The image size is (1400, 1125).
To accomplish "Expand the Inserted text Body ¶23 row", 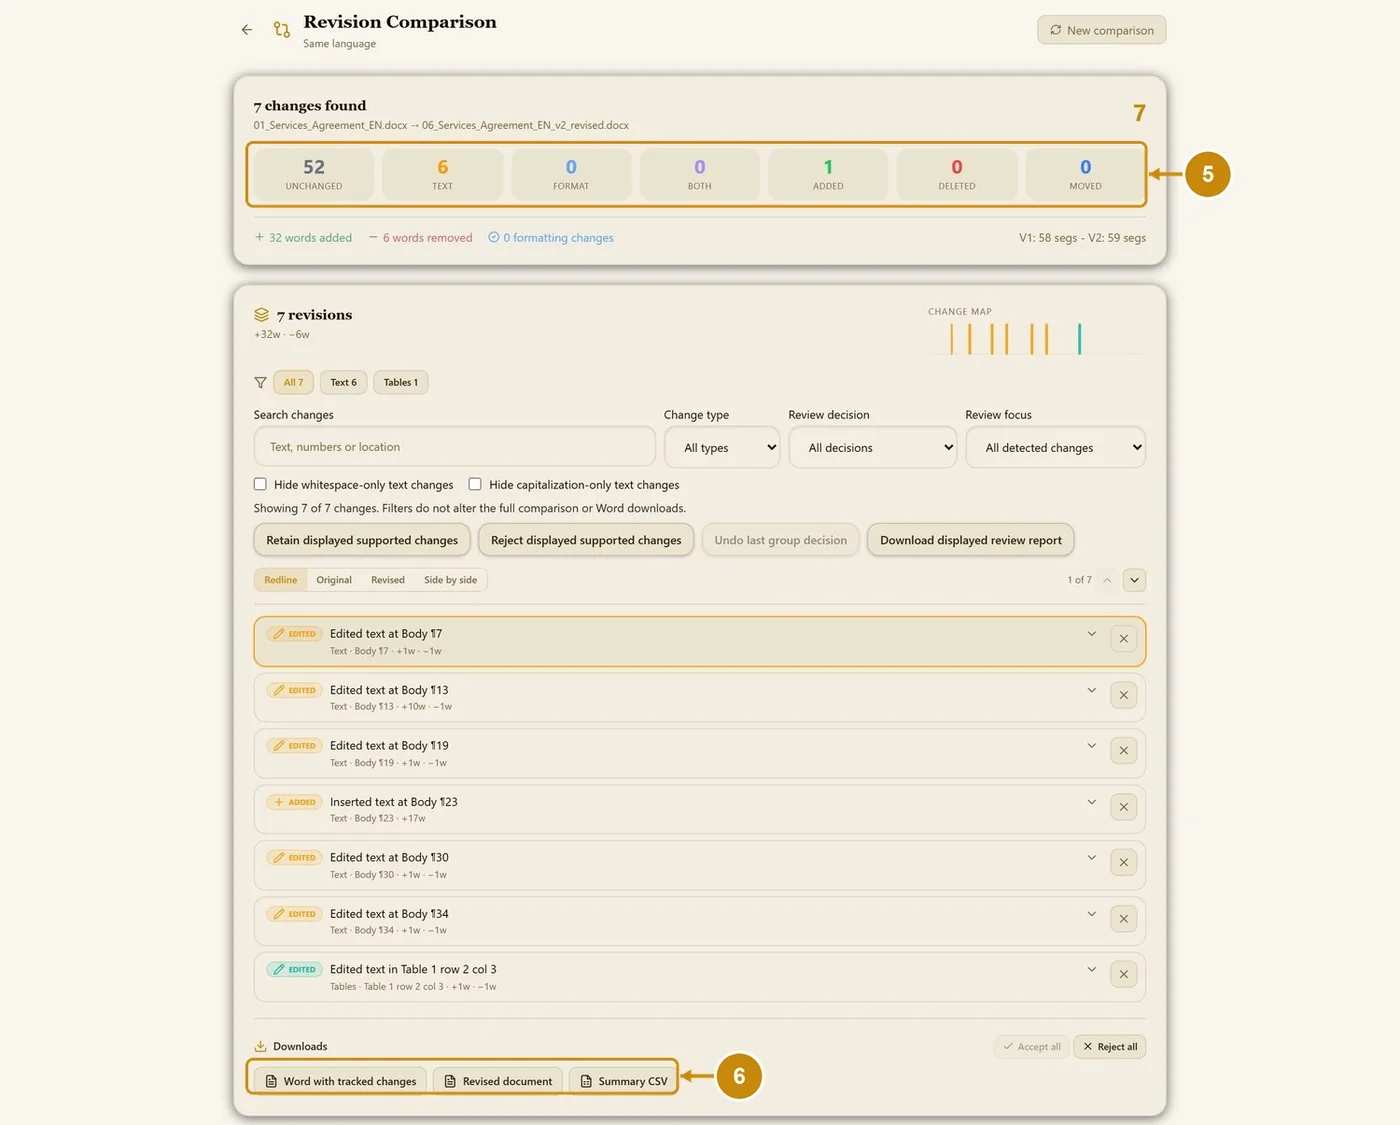I will pyautogui.click(x=1092, y=802).
